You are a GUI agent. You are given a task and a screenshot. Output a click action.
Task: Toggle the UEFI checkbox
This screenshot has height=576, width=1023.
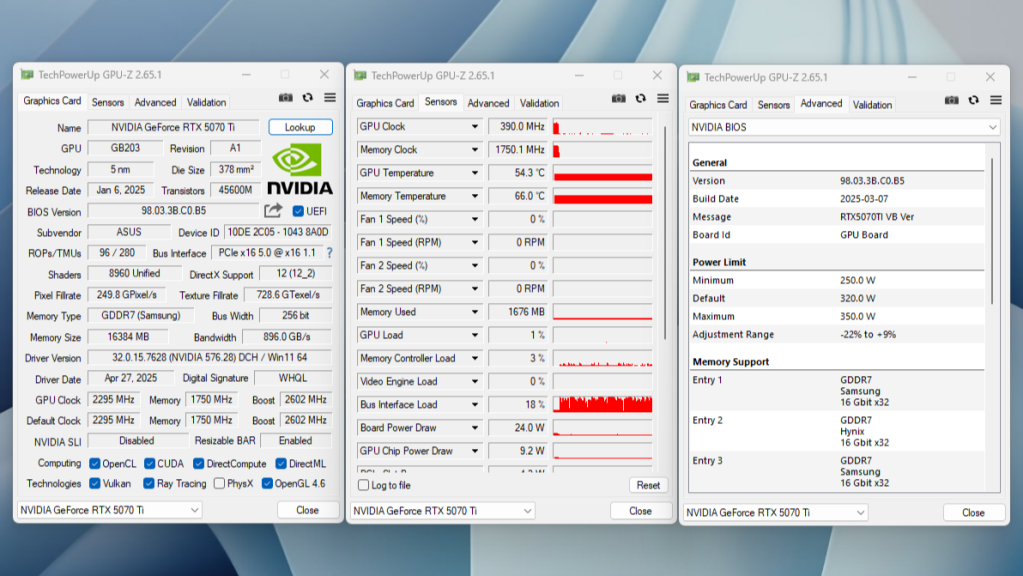(298, 211)
